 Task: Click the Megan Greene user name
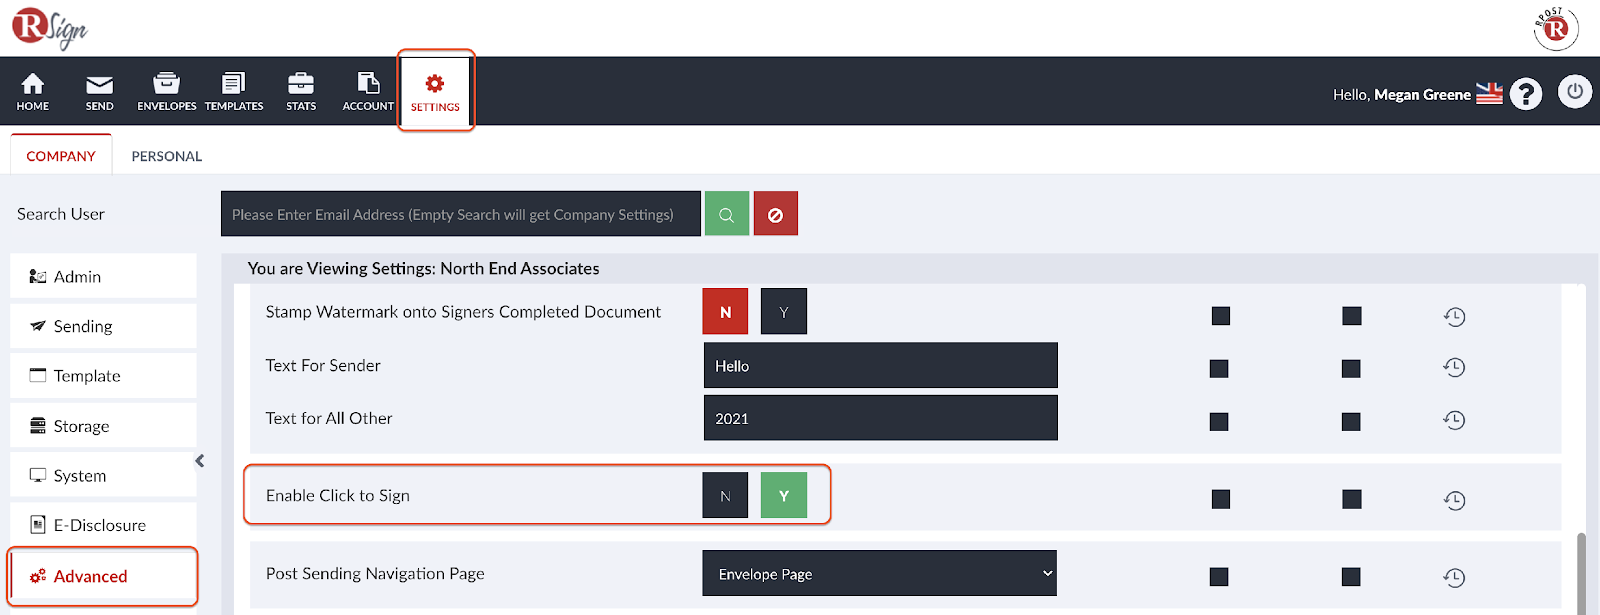coord(1422,94)
